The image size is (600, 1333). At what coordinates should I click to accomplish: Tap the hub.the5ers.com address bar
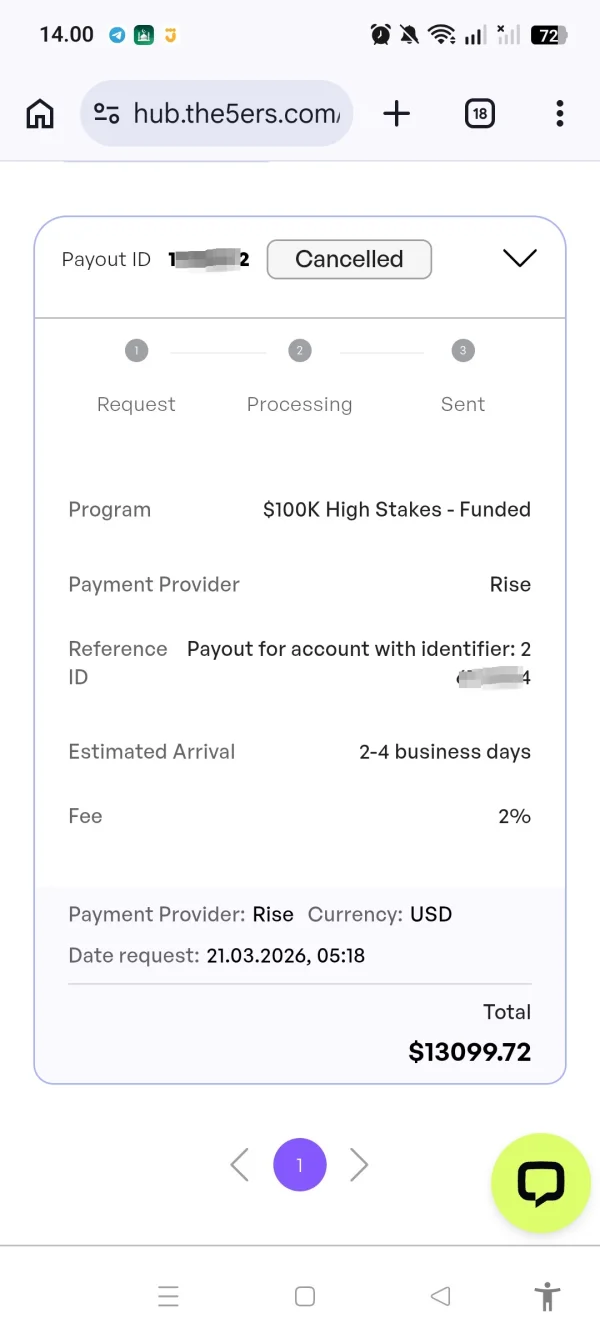pyautogui.click(x=236, y=114)
